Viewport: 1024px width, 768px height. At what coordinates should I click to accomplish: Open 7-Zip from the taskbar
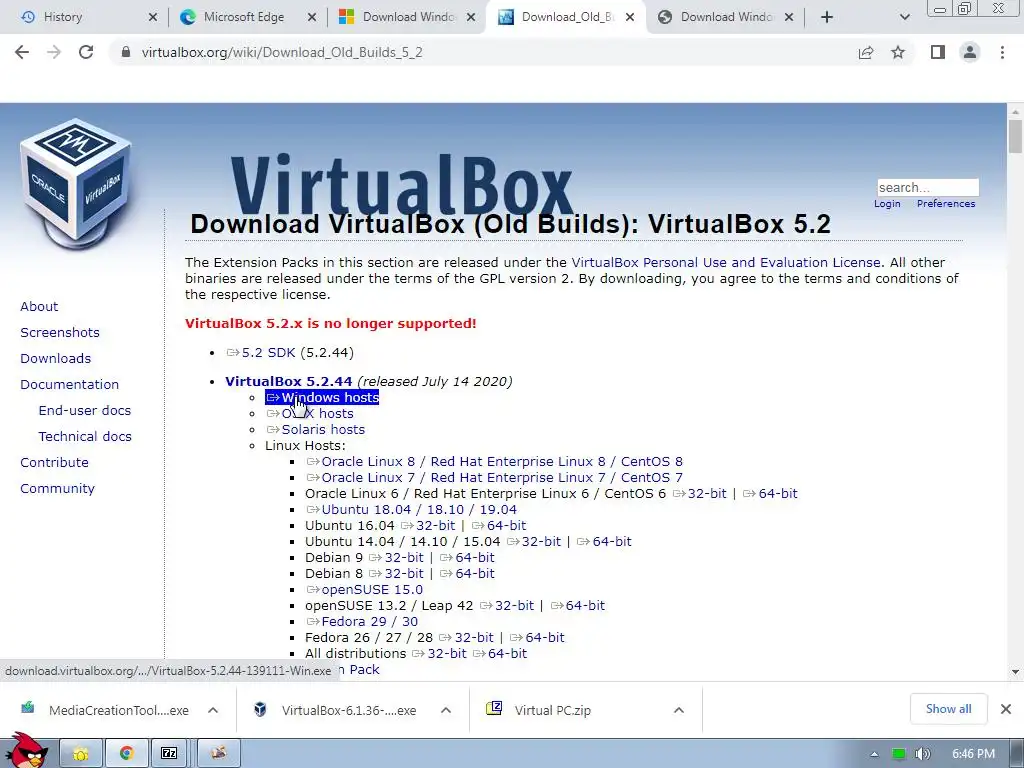tap(169, 753)
